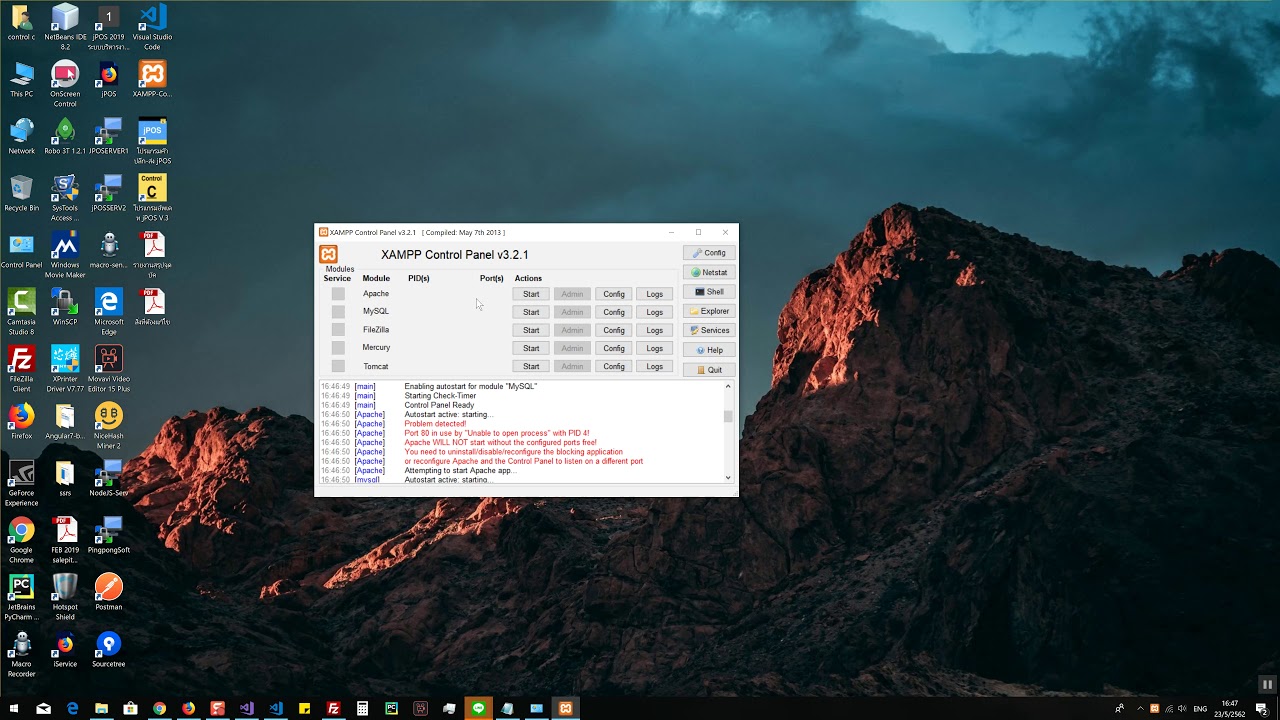Screen dimensions: 1280x720
Task: Toggle the Mercury service checkbox
Action: tap(338, 348)
